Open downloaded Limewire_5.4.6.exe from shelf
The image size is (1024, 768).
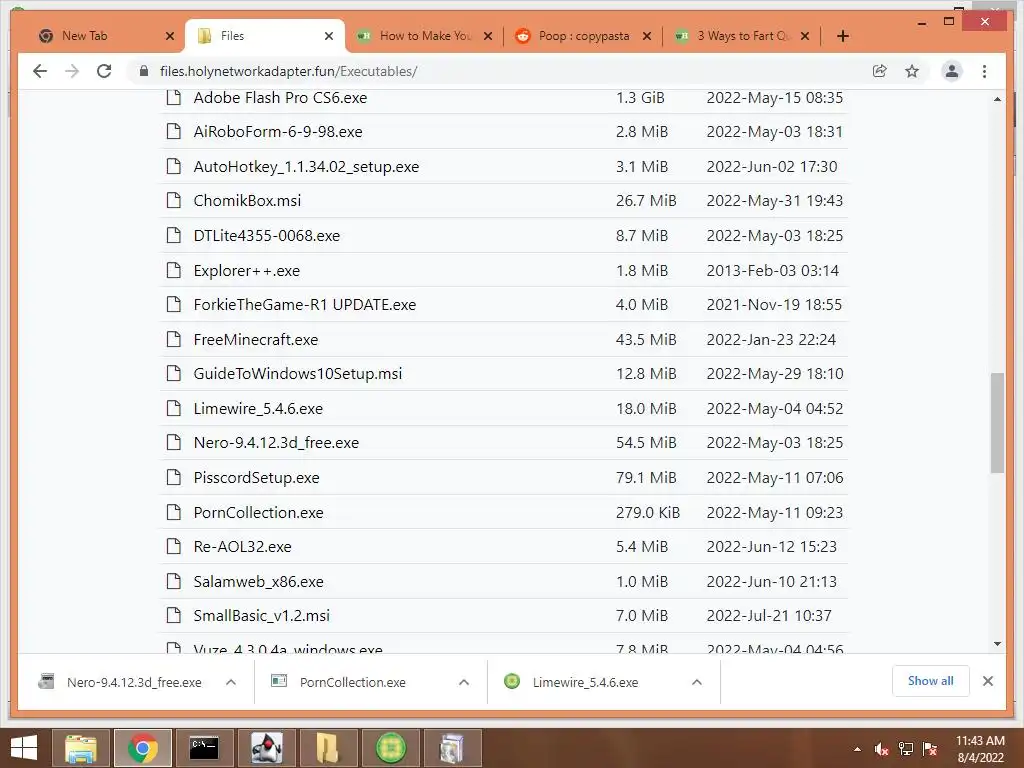pos(571,682)
